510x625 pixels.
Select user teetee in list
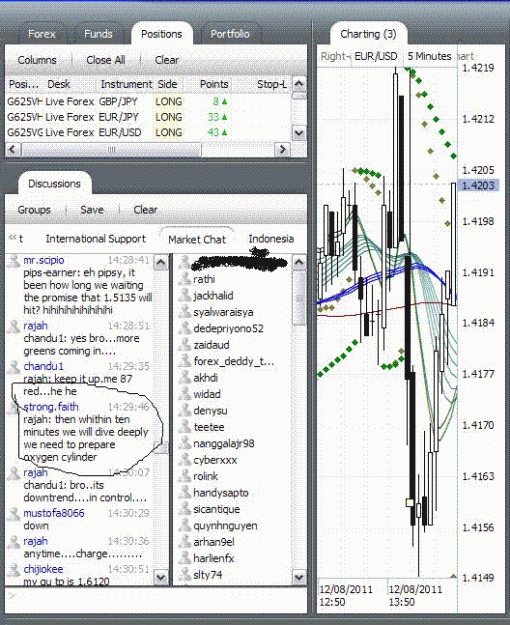(209, 427)
